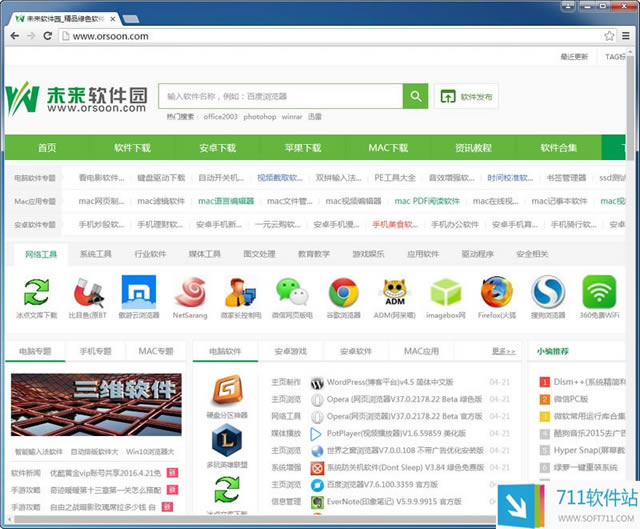Open the MAC下载 navigation item
Viewport: 640px width, 529px height.
pos(388,148)
